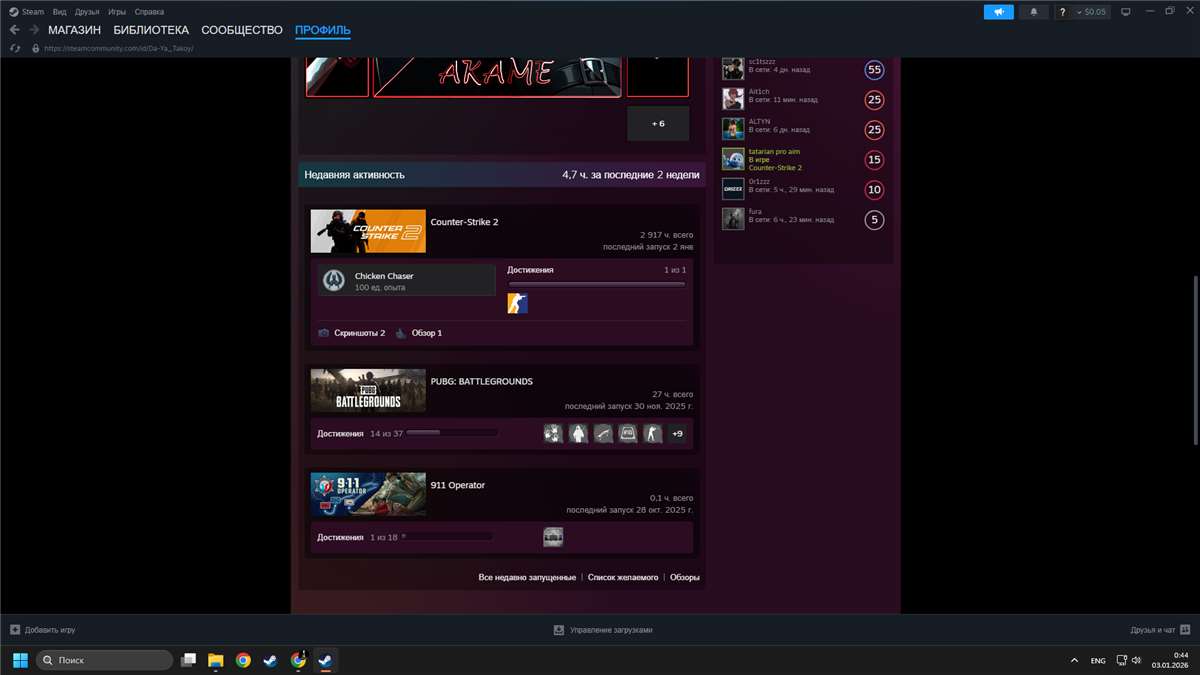The image size is (1200, 675).
Task: Click the PUBG achievements progress bar
Action: [x=451, y=433]
